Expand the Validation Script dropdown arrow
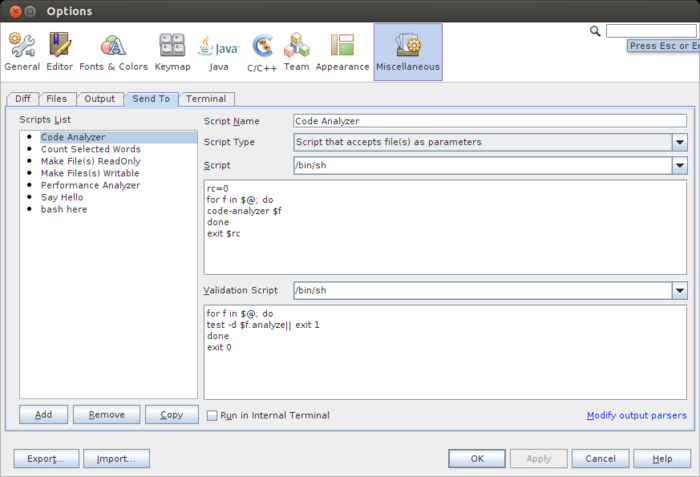This screenshot has height=477, width=700. coord(679,290)
